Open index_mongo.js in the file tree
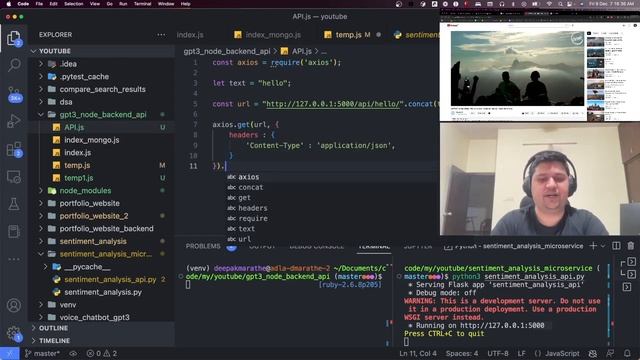The width and height of the screenshot is (640, 360). click(x=92, y=140)
